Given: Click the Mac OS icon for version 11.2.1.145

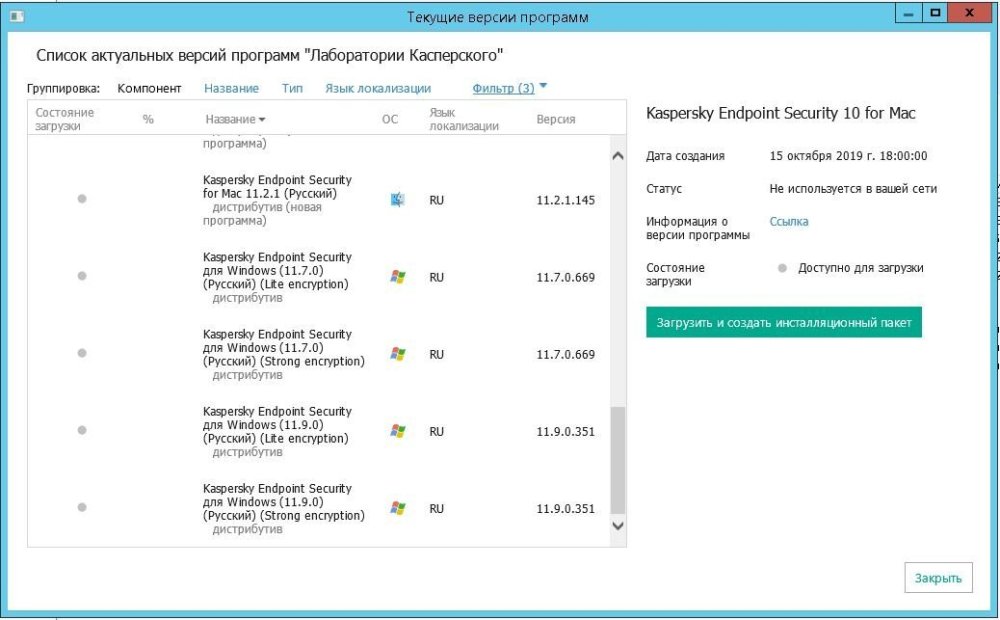Looking at the screenshot, I should 398,200.
